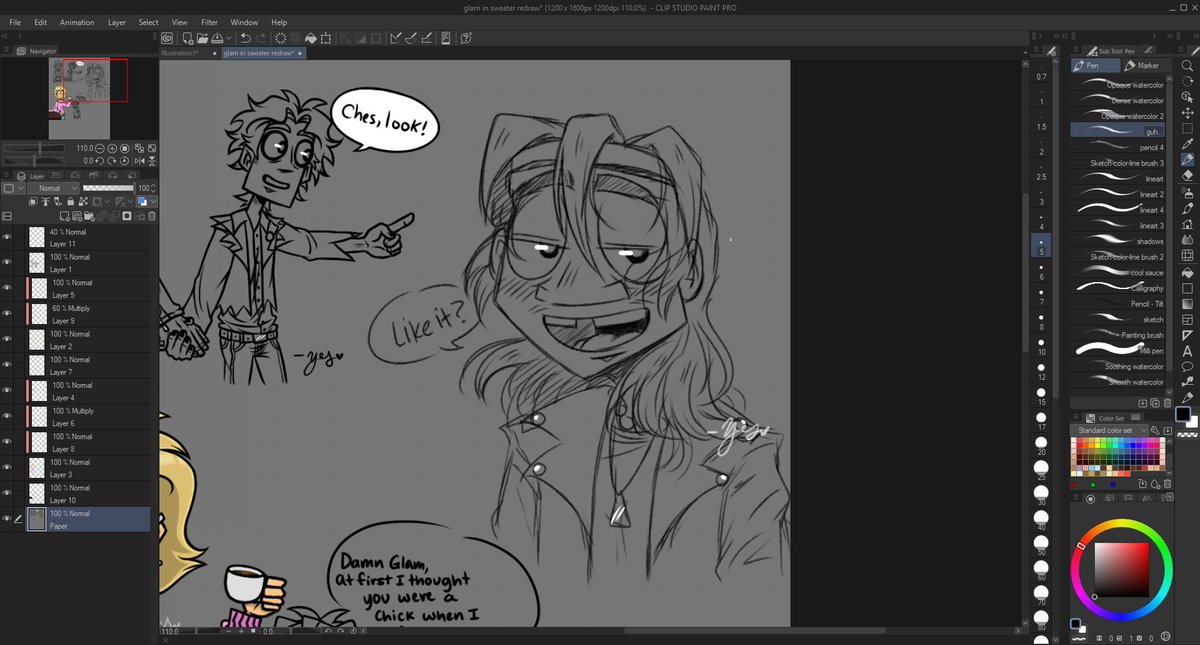This screenshot has width=1200, height=645.
Task: Select the Balloon tool
Action: pyautogui.click(x=1187, y=366)
